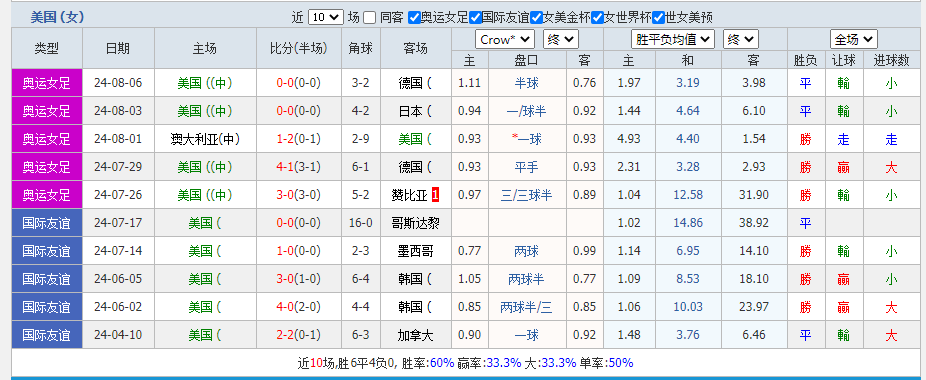Uncheck the 女世界杯 filter checkbox

[x=598, y=18]
